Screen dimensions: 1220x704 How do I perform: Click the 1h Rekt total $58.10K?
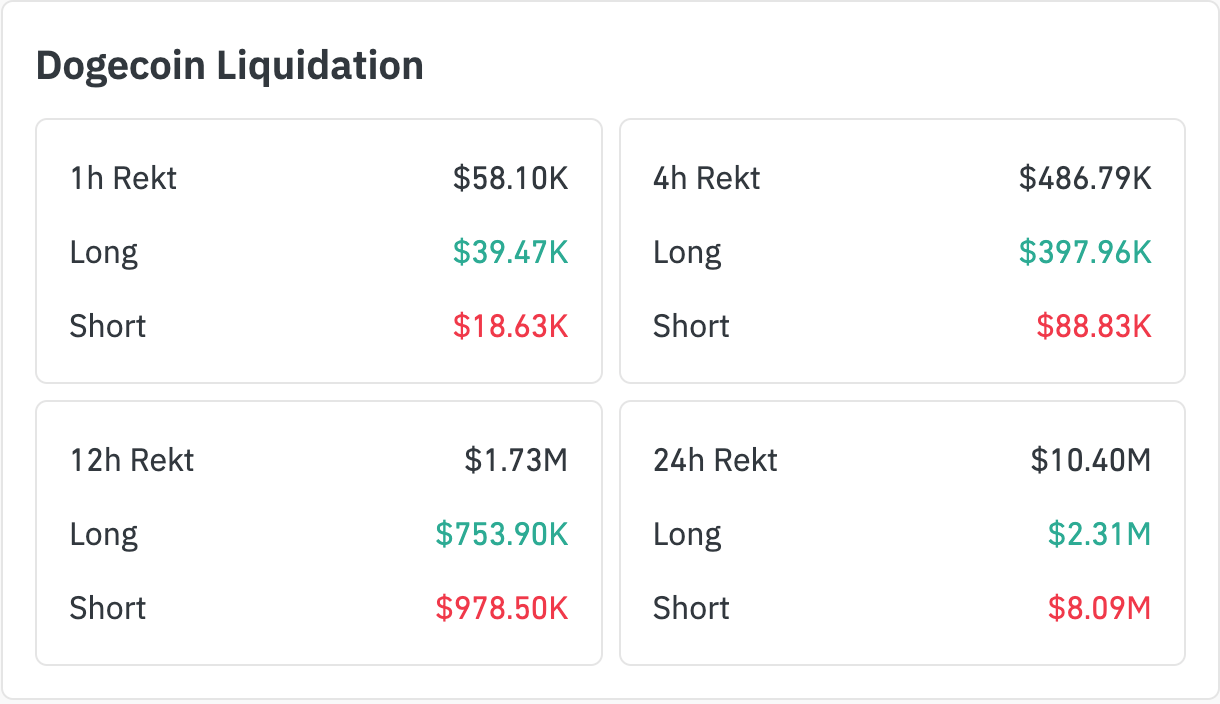coord(510,179)
